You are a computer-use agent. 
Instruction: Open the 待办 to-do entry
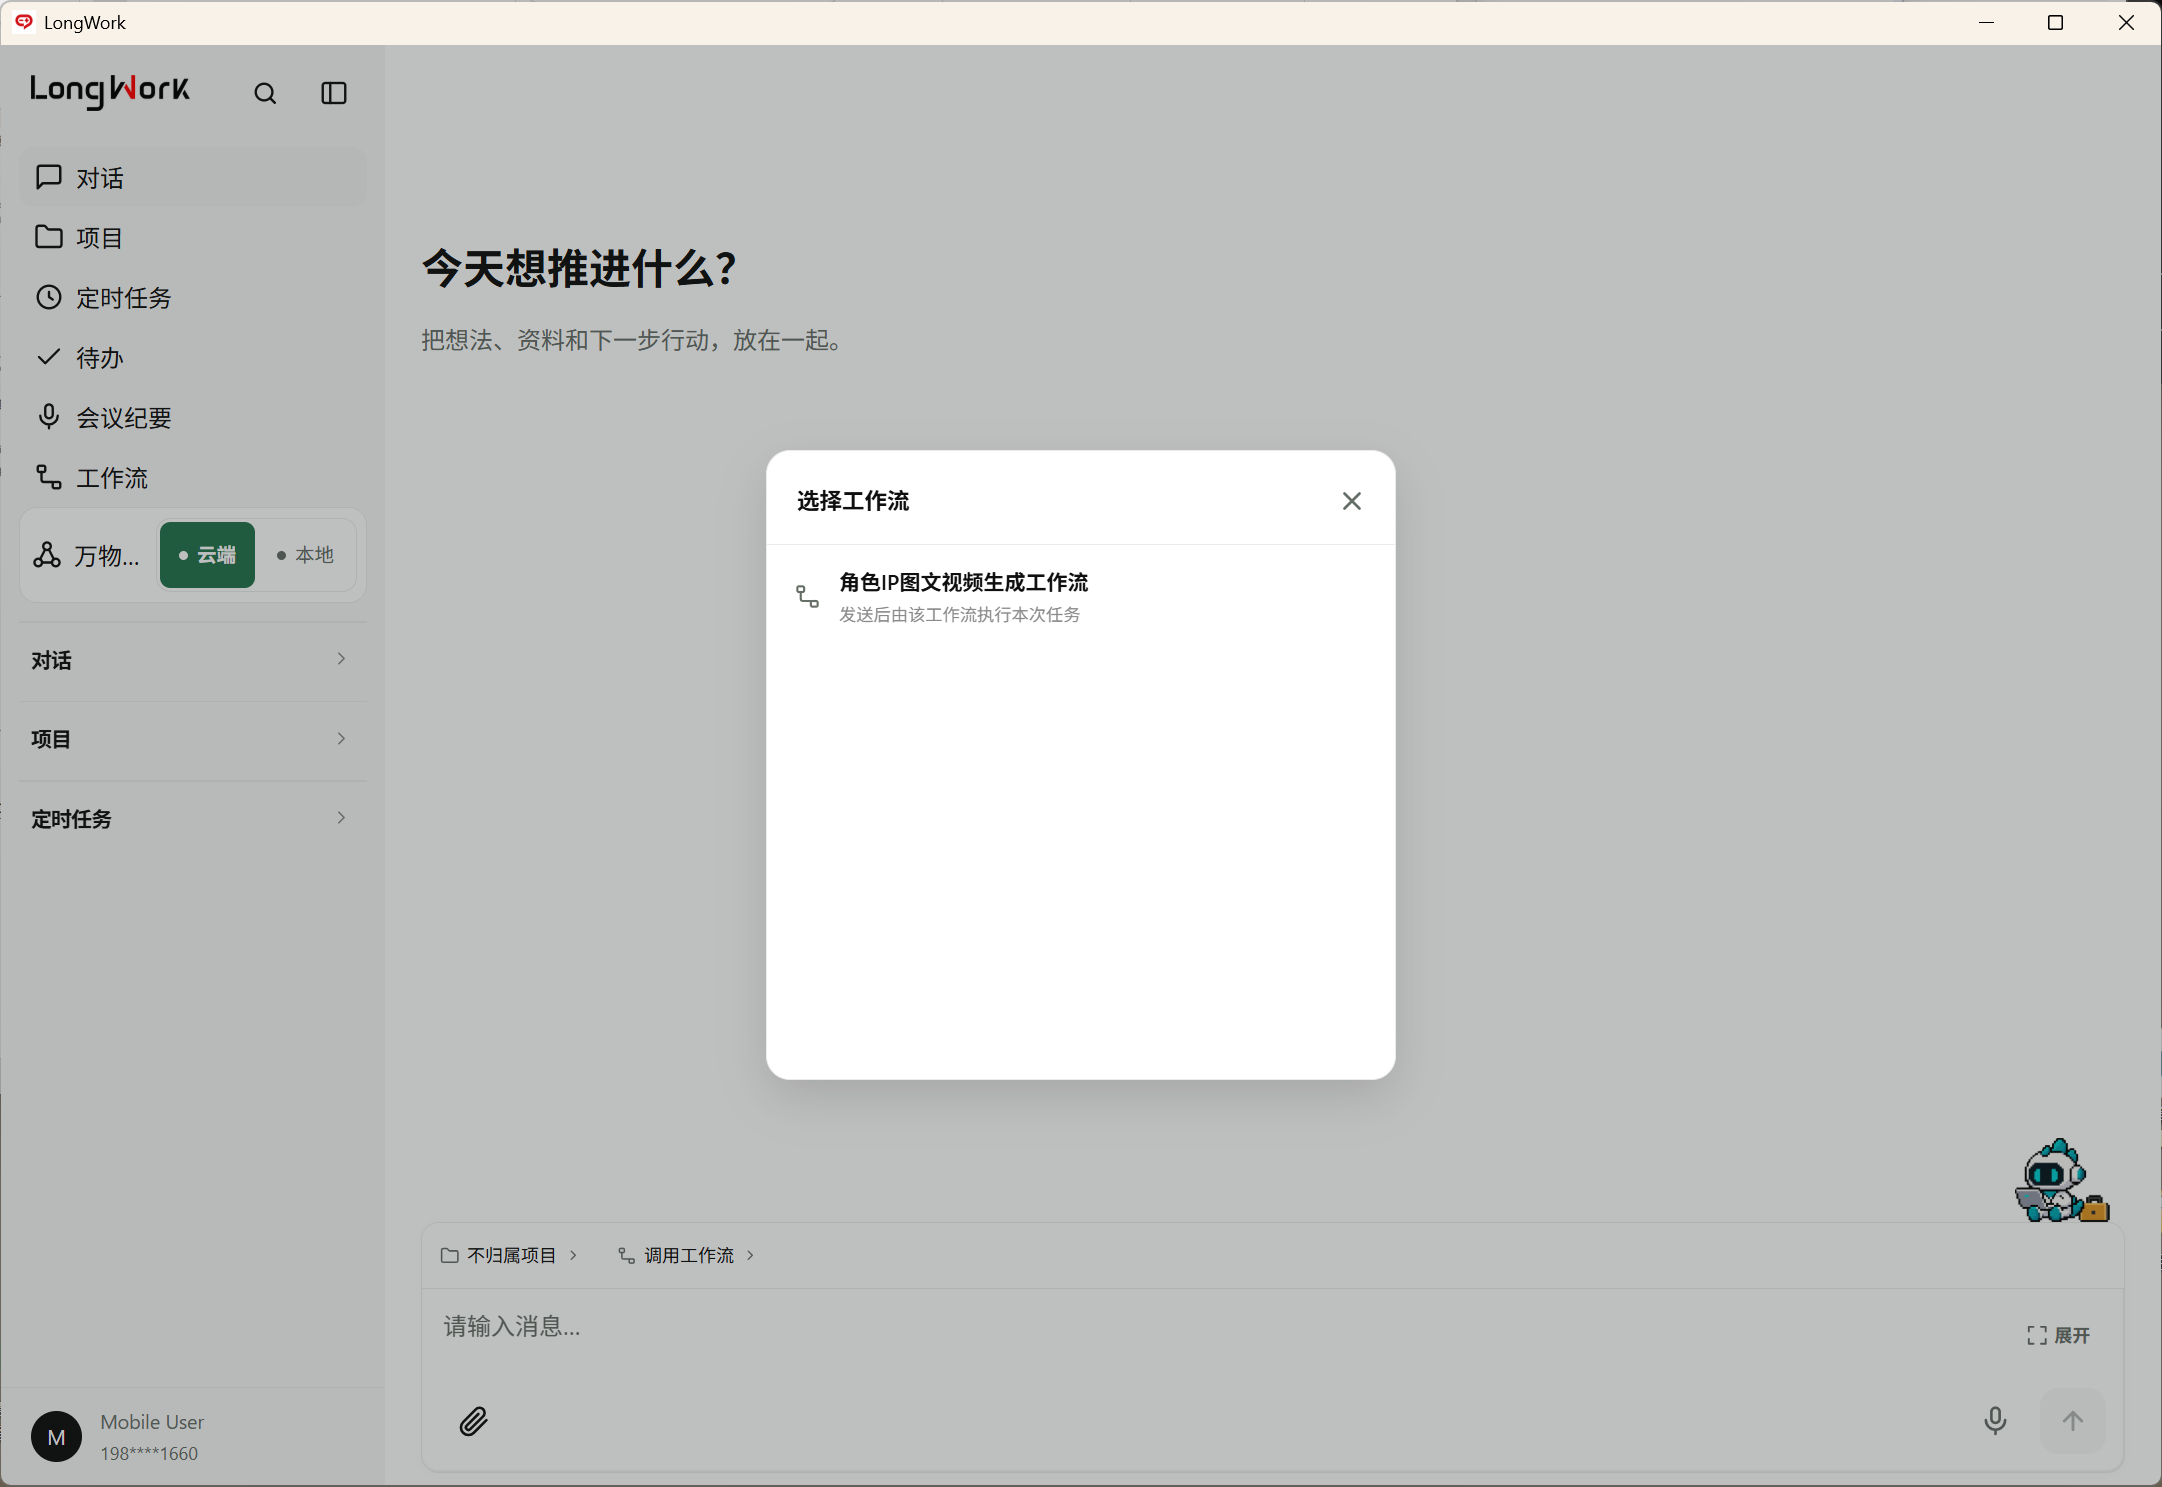point(192,358)
